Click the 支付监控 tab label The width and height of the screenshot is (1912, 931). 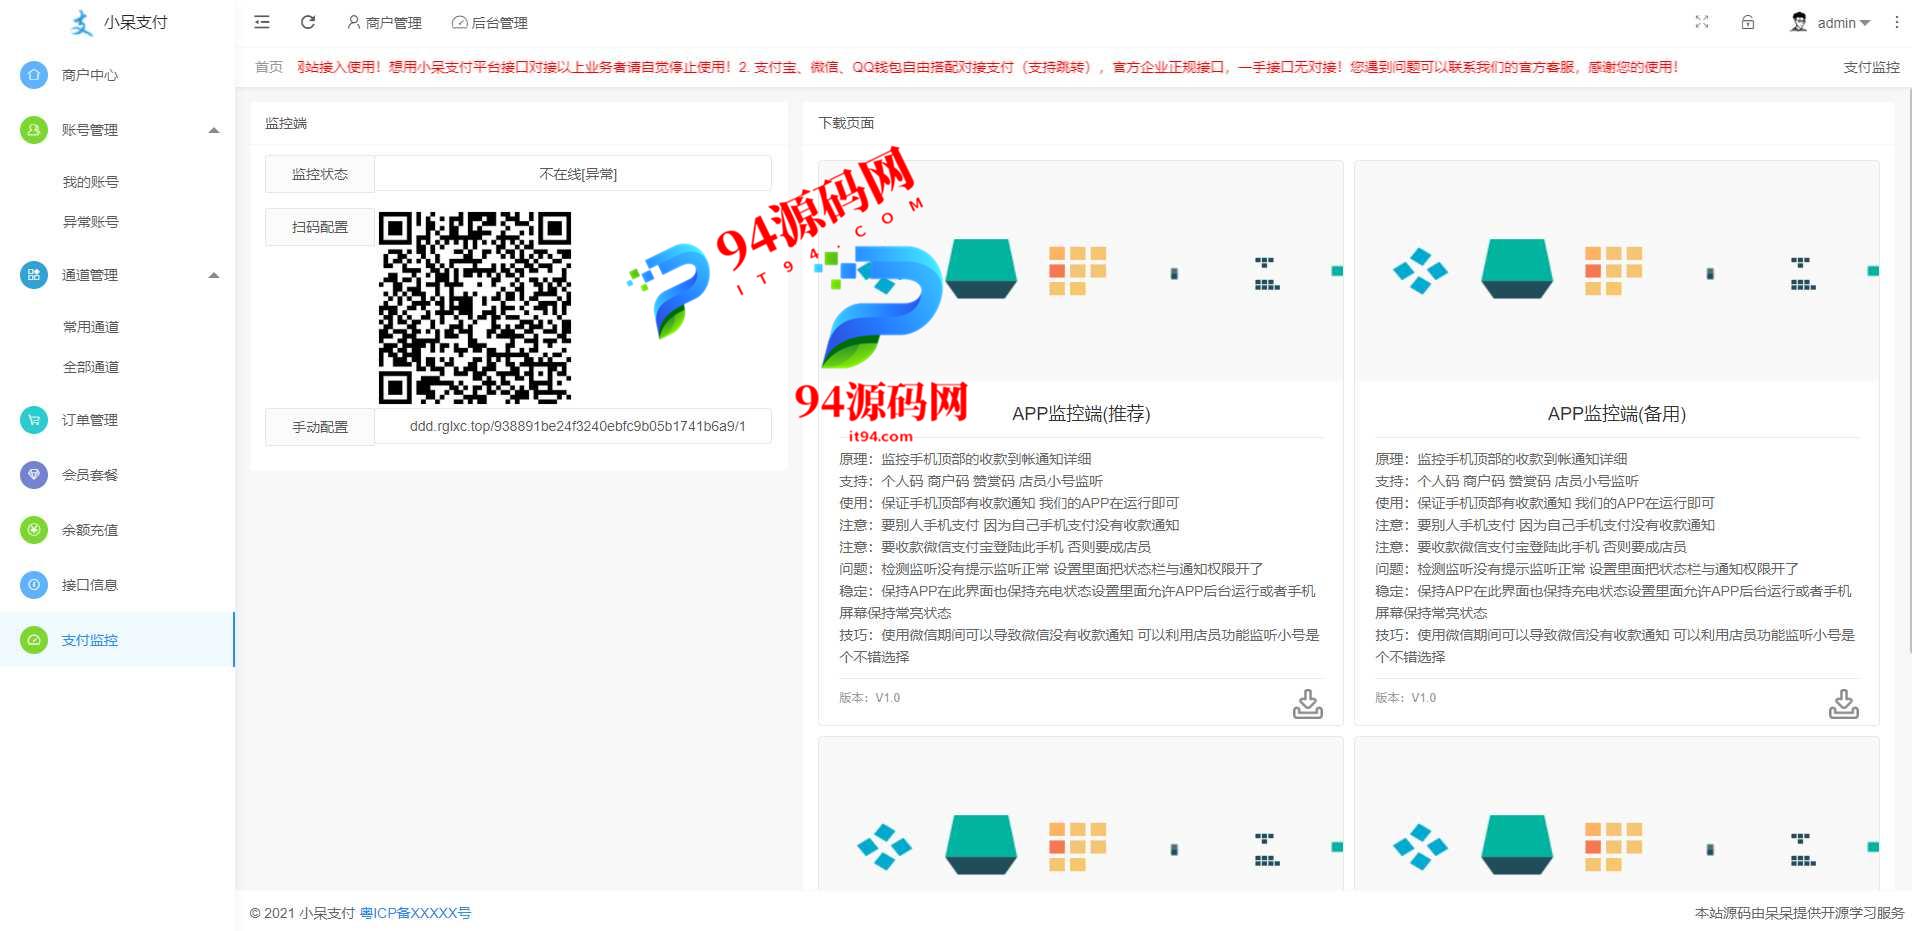[x=1871, y=67]
